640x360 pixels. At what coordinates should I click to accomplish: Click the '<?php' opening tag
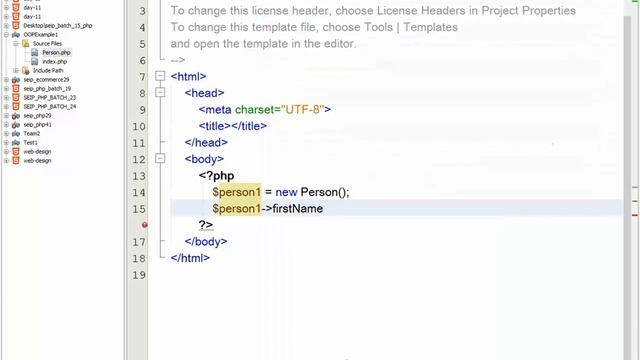point(216,176)
